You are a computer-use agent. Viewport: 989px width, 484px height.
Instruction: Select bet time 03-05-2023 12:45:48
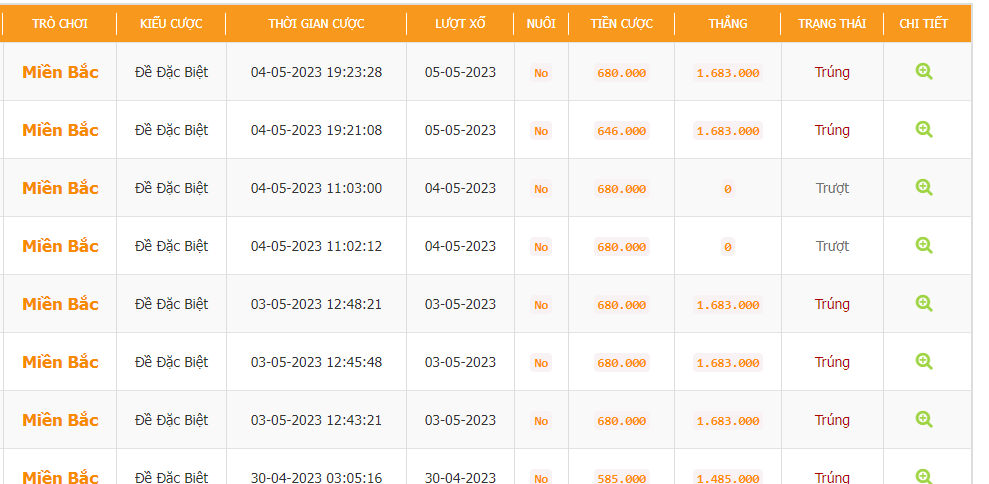tap(316, 362)
